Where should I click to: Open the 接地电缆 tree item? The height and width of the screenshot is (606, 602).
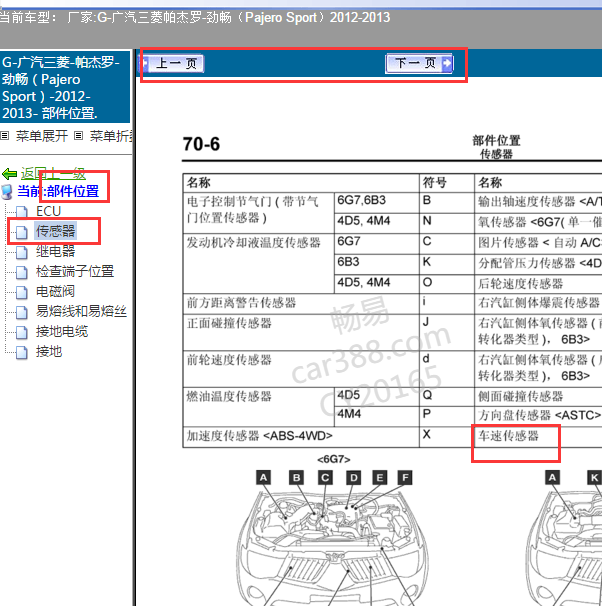tap(62, 332)
